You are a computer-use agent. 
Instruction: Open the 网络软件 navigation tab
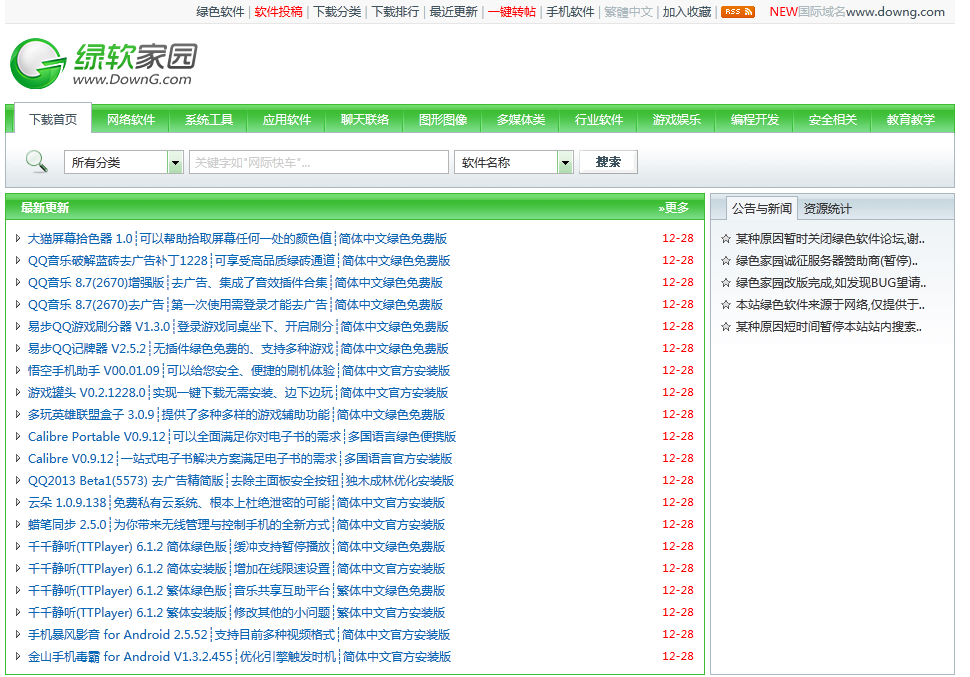tap(131, 119)
